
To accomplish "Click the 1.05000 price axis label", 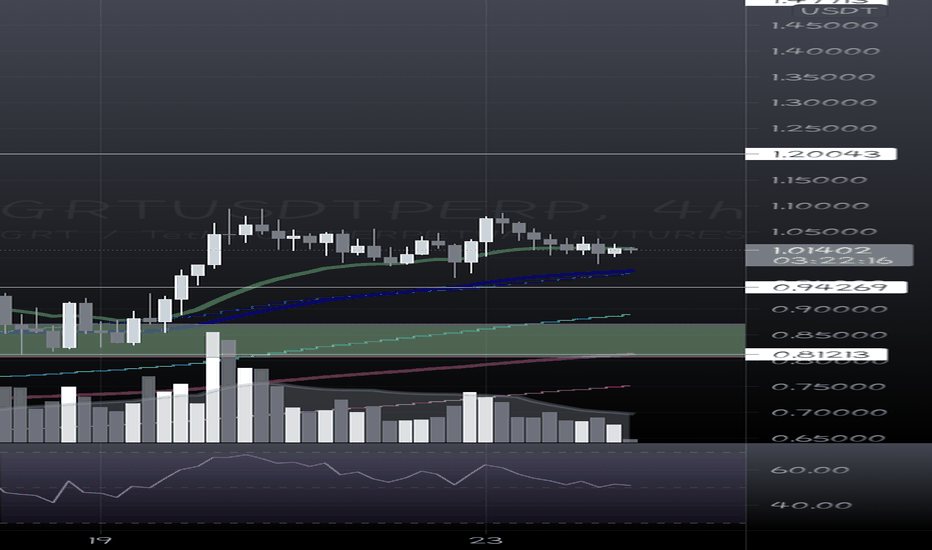I will point(823,232).
